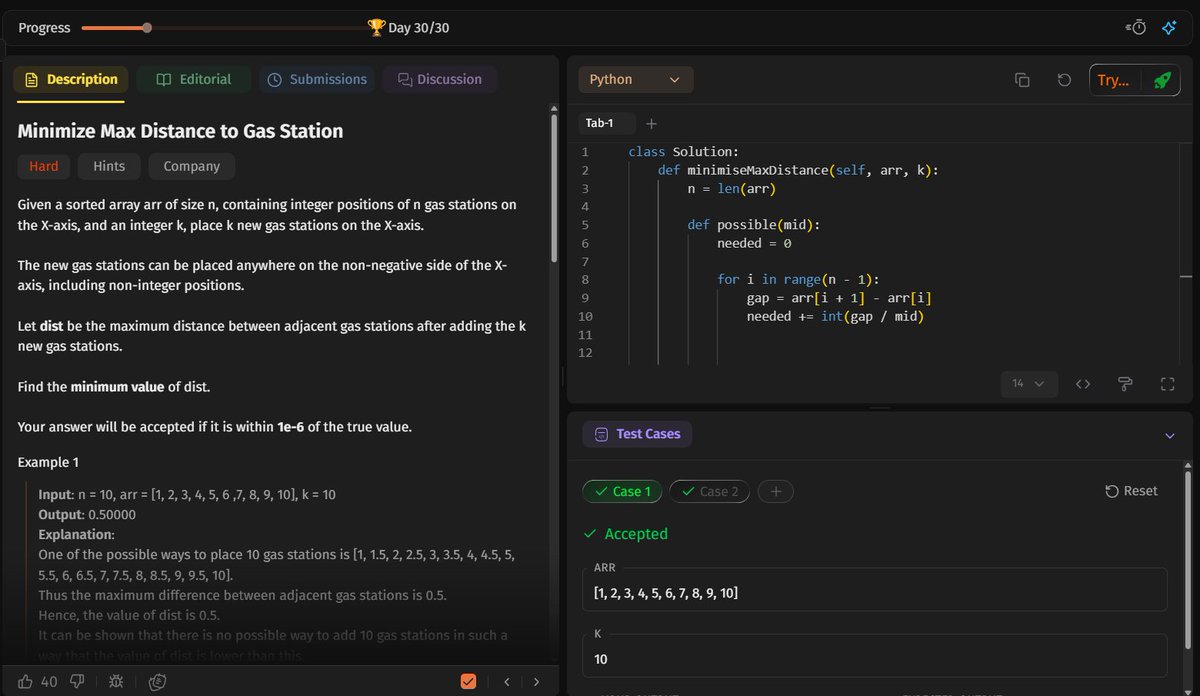
Task: Select test Case 2
Action: pos(709,492)
